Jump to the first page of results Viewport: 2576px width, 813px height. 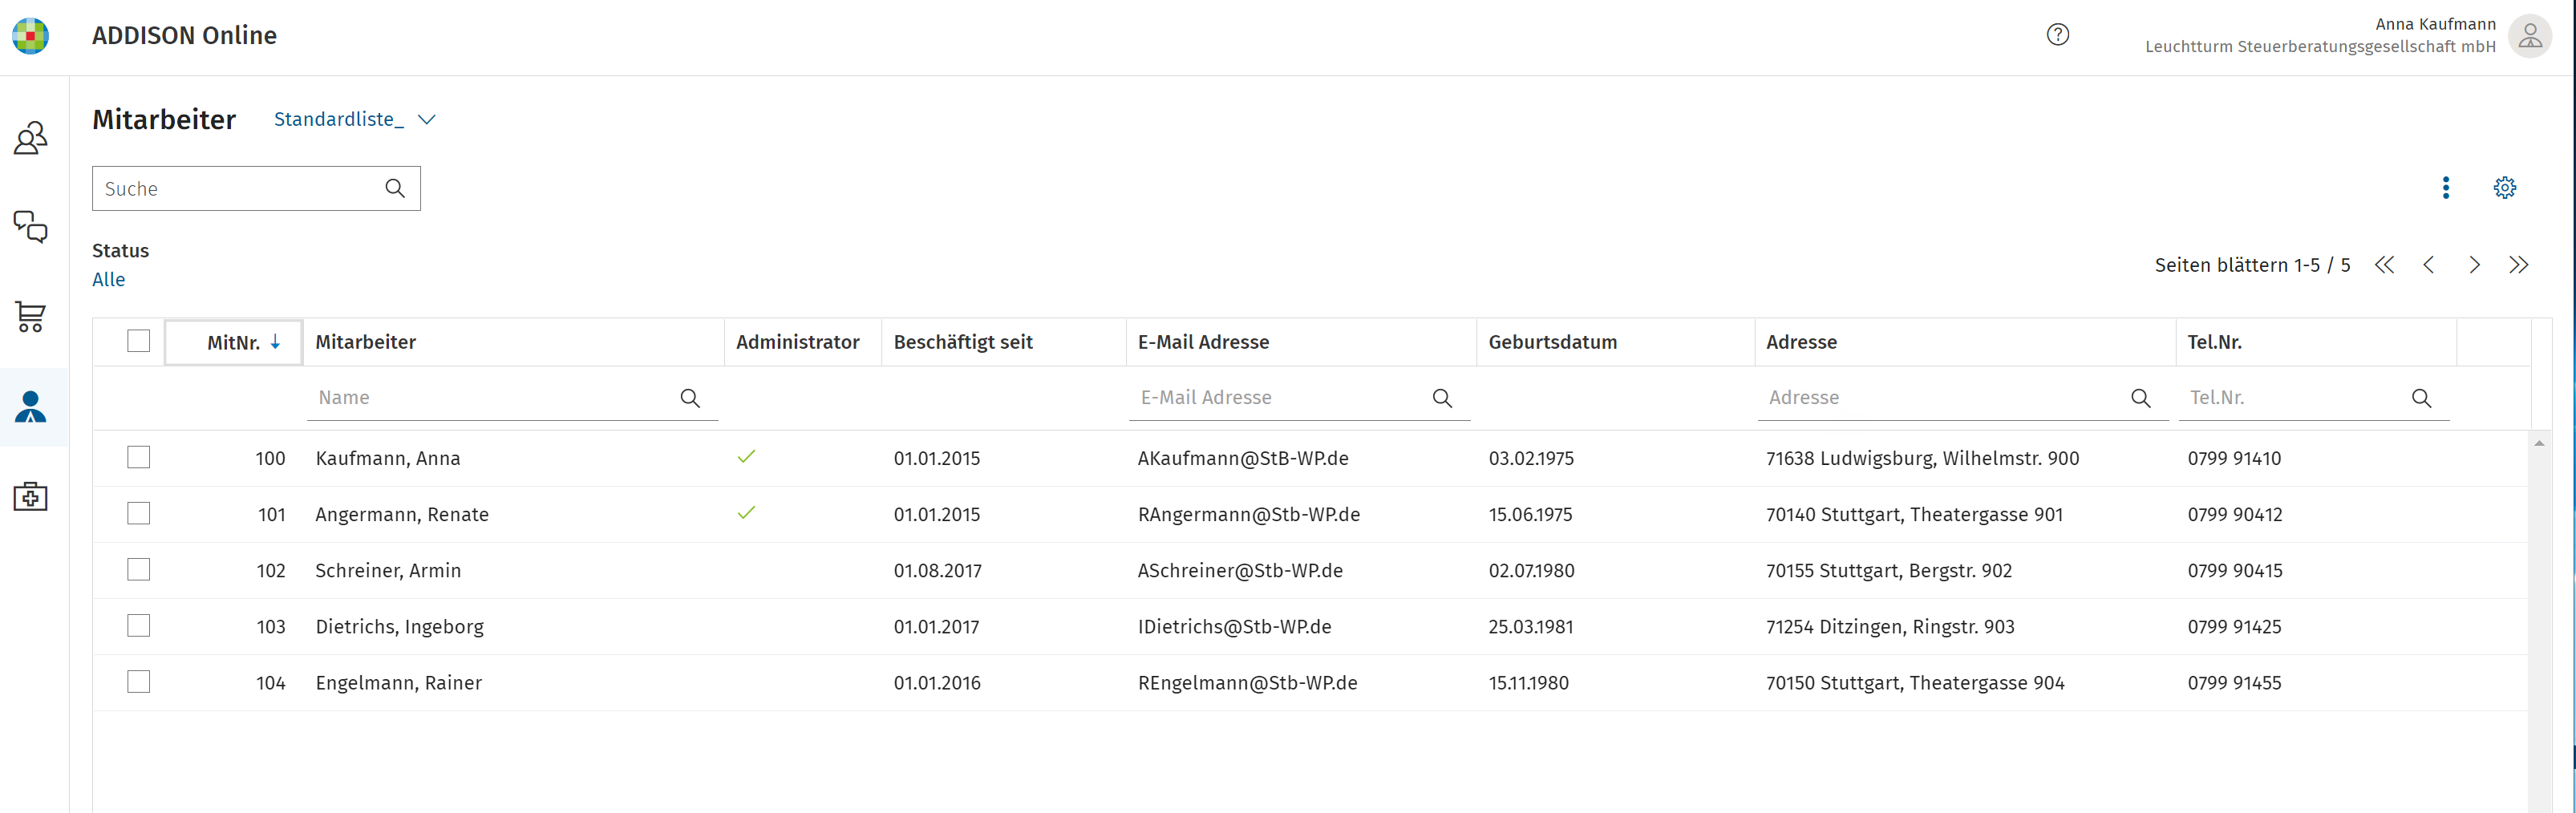point(2385,265)
